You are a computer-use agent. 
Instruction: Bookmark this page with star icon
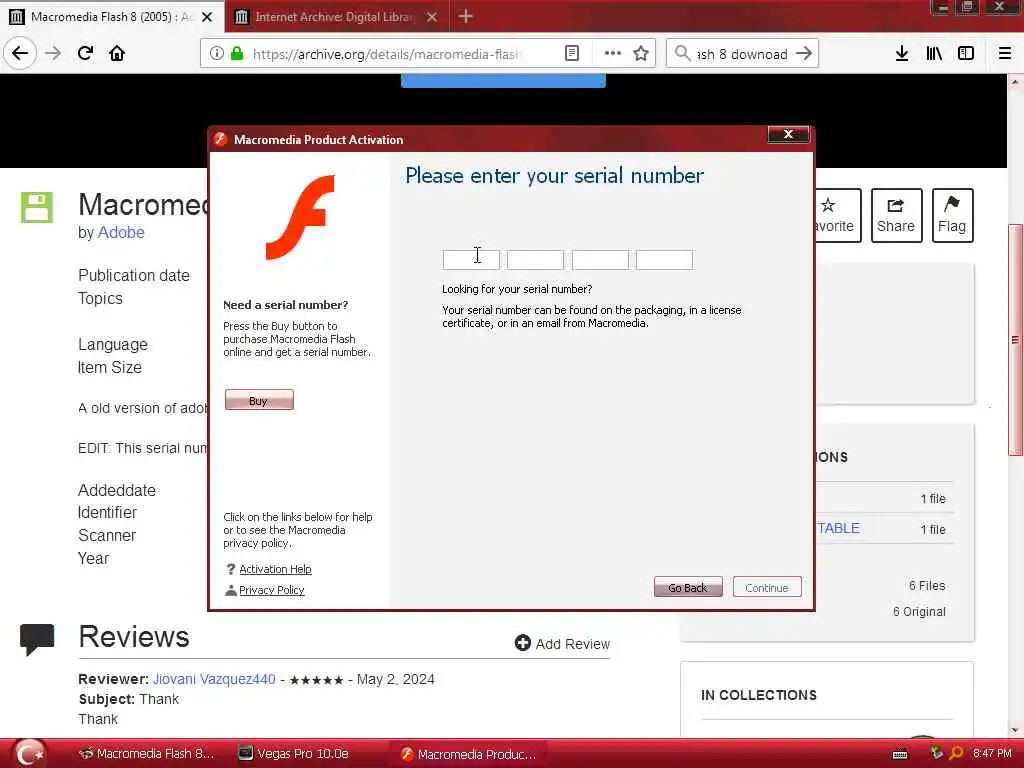click(x=641, y=54)
